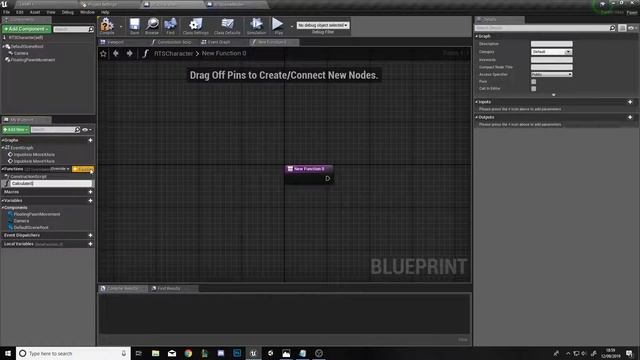Open the Find tool
This screenshot has height=360, width=640.
[x=170, y=26]
